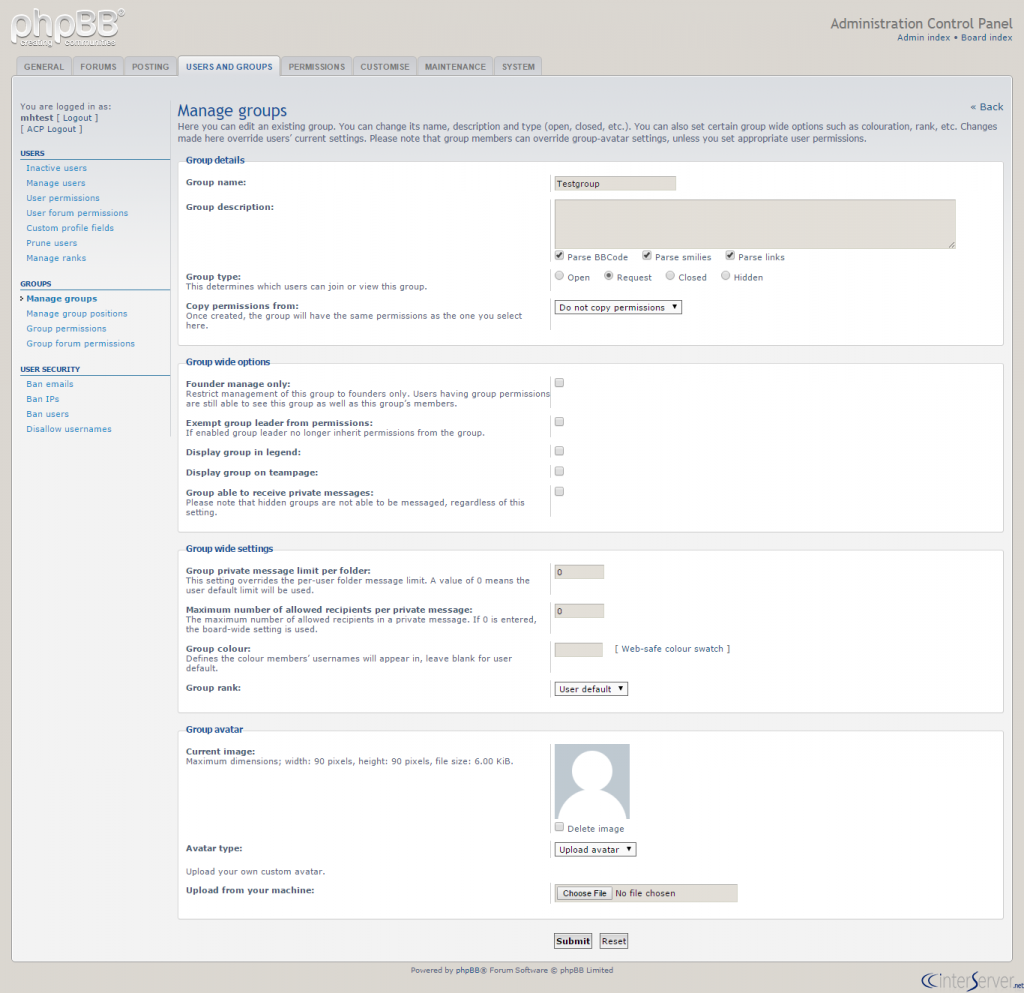1024x993 pixels.
Task: Open the Avatar type dropdown
Action: [595, 849]
